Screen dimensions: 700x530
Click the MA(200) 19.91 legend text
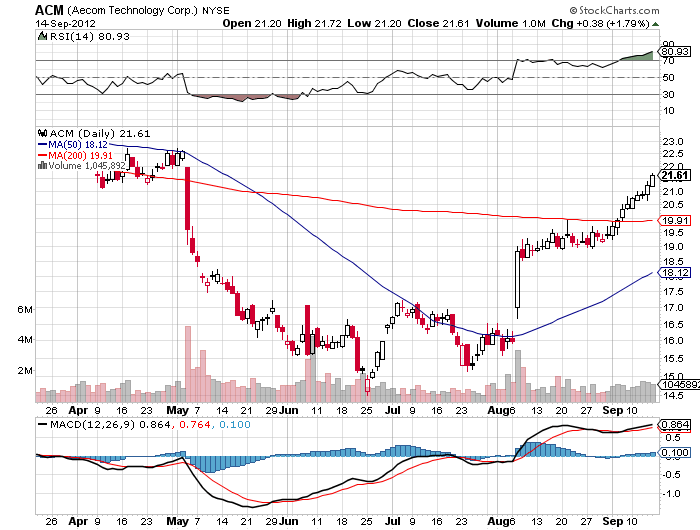80,155
